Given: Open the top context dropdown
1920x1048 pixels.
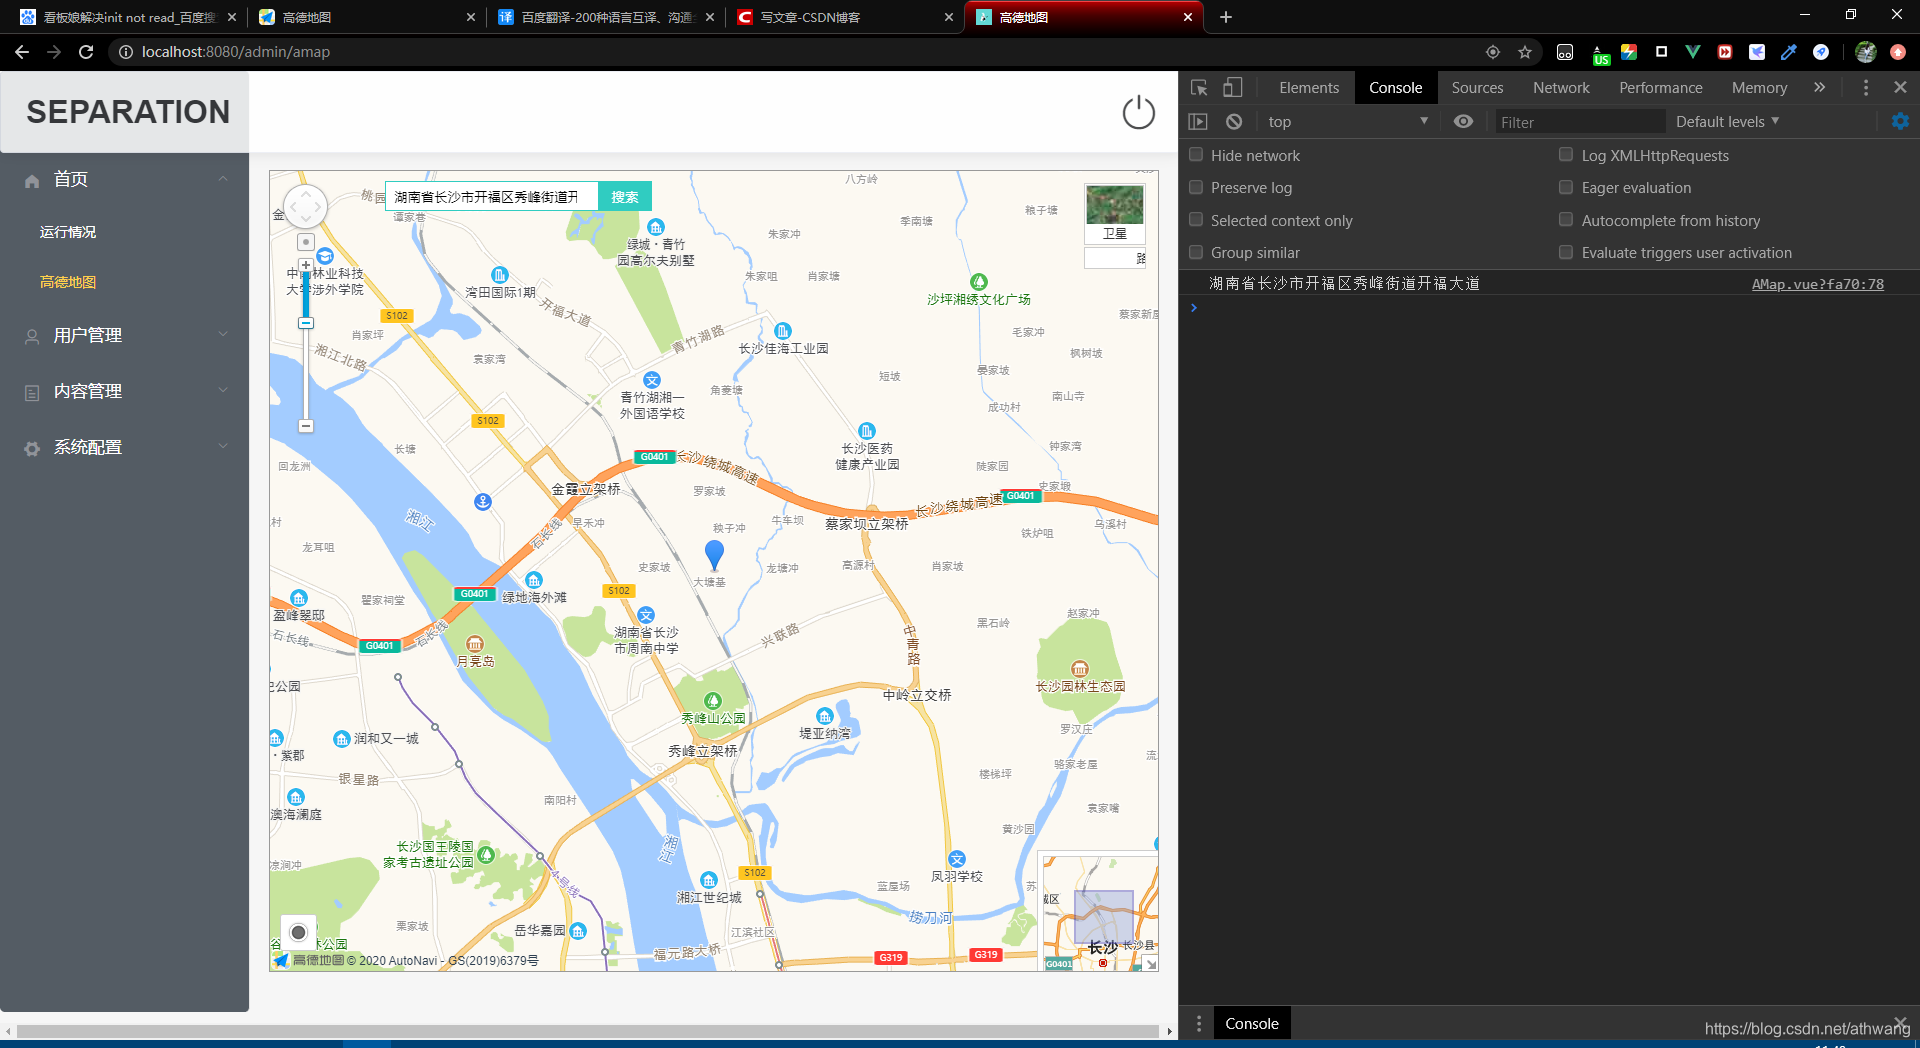Looking at the screenshot, I should point(1348,122).
